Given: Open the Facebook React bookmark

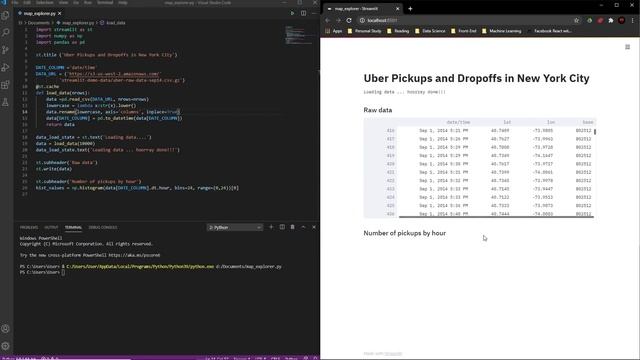Looking at the screenshot, I should coord(549,31).
